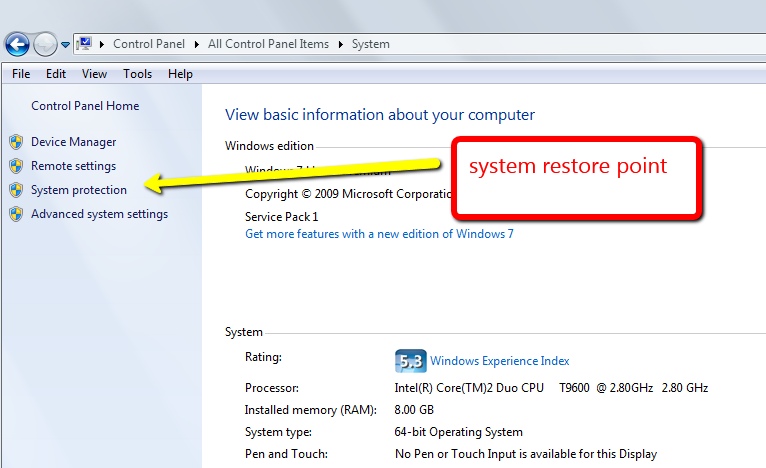Screen dimensions: 766x468
Task: Open the Windows Experience Index link
Action: [x=500, y=361]
